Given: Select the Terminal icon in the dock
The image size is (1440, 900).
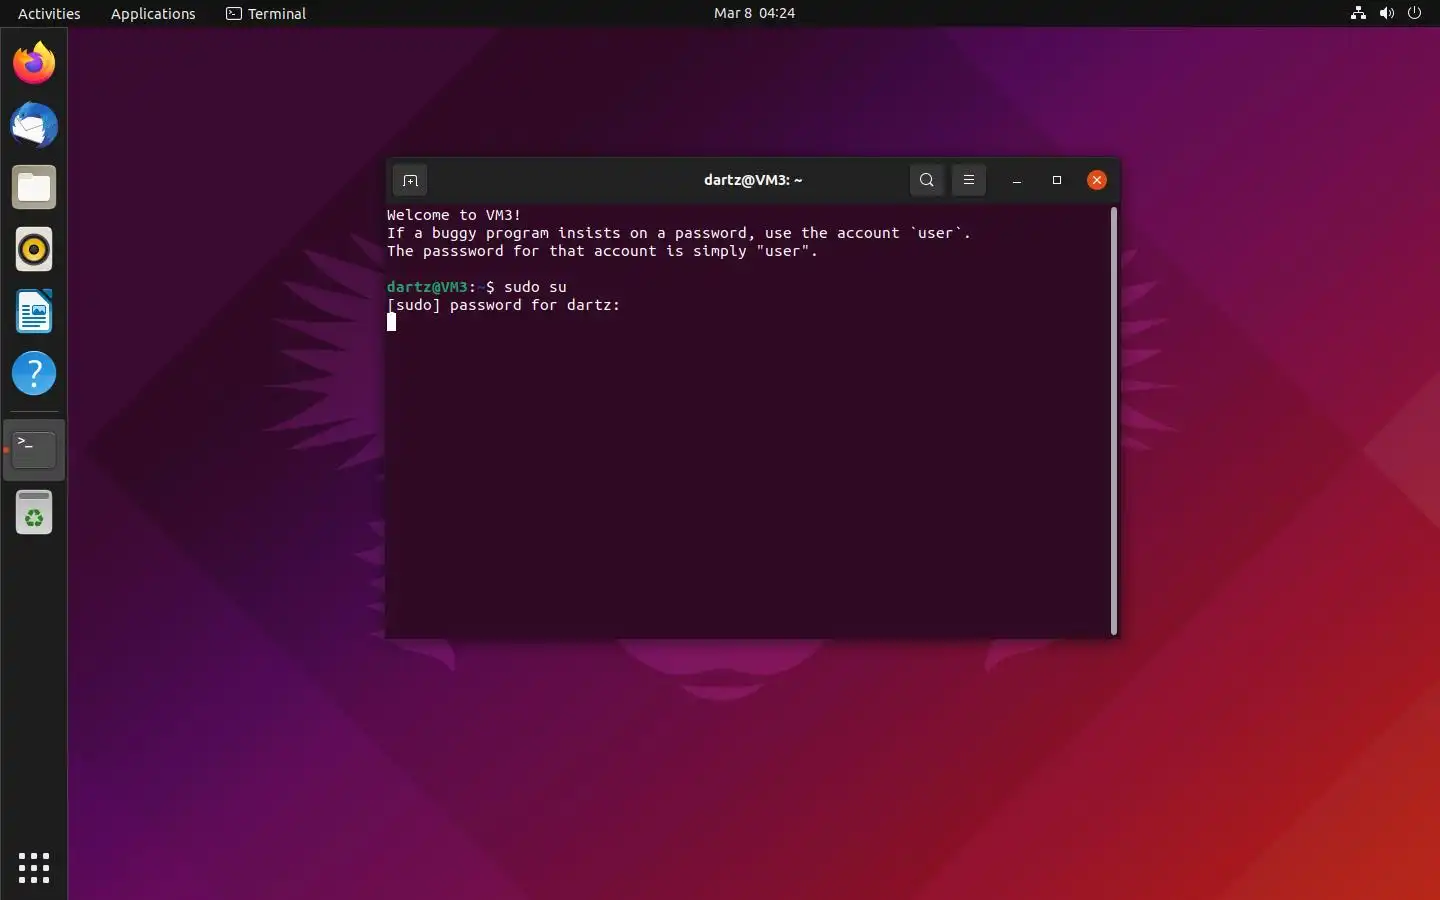Looking at the screenshot, I should (x=34, y=450).
